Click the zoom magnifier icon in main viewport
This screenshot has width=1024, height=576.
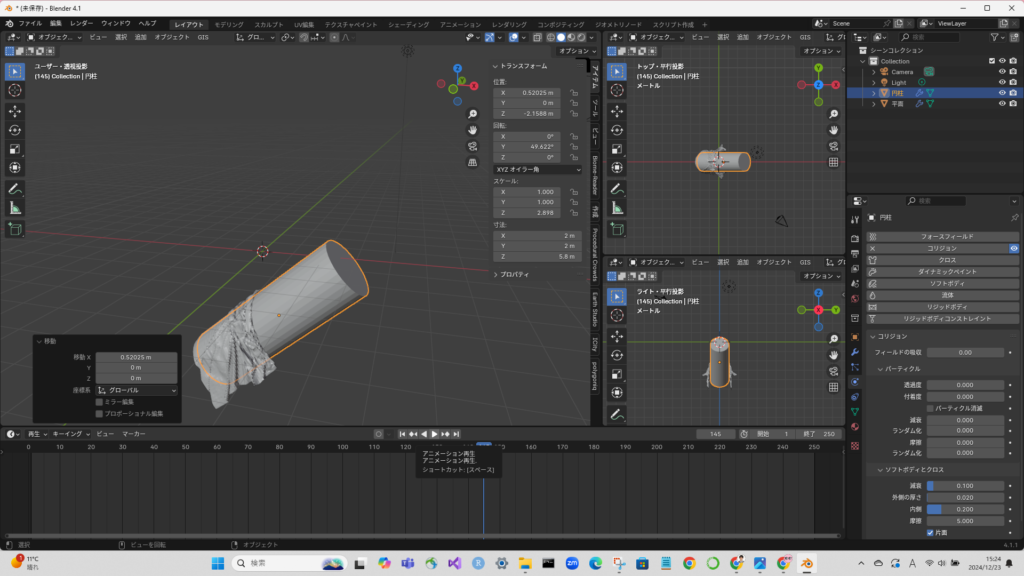(472, 113)
